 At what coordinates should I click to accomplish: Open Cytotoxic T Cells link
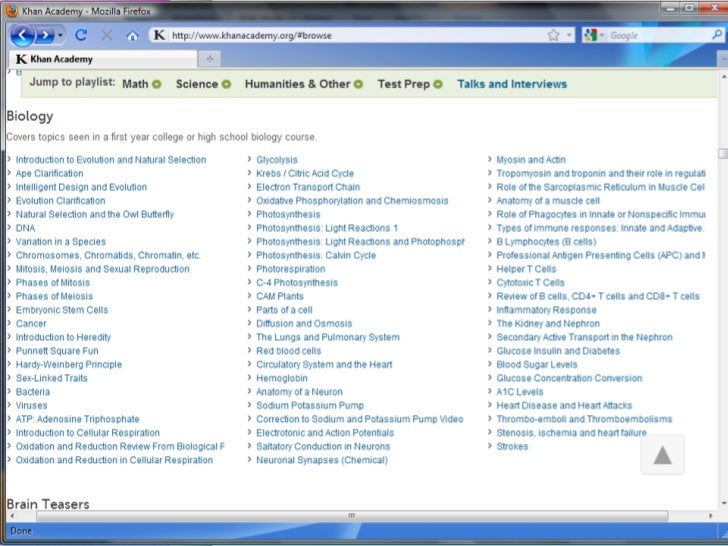pos(531,283)
